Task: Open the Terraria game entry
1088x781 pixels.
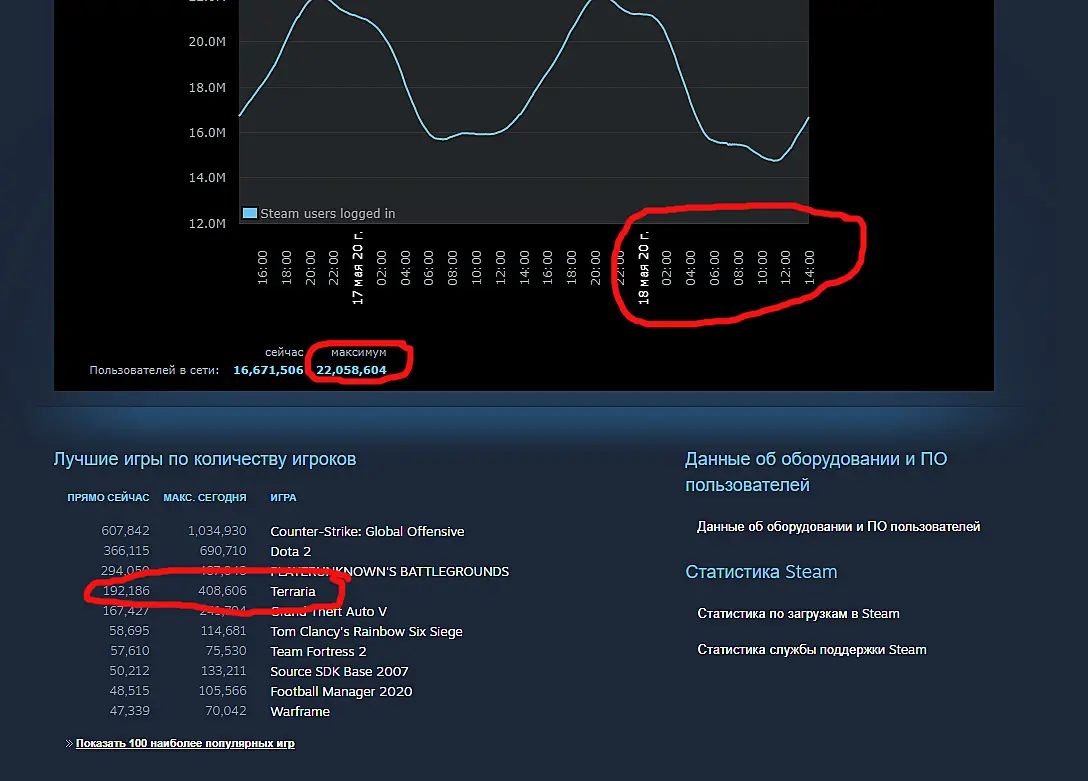Action: tap(293, 592)
